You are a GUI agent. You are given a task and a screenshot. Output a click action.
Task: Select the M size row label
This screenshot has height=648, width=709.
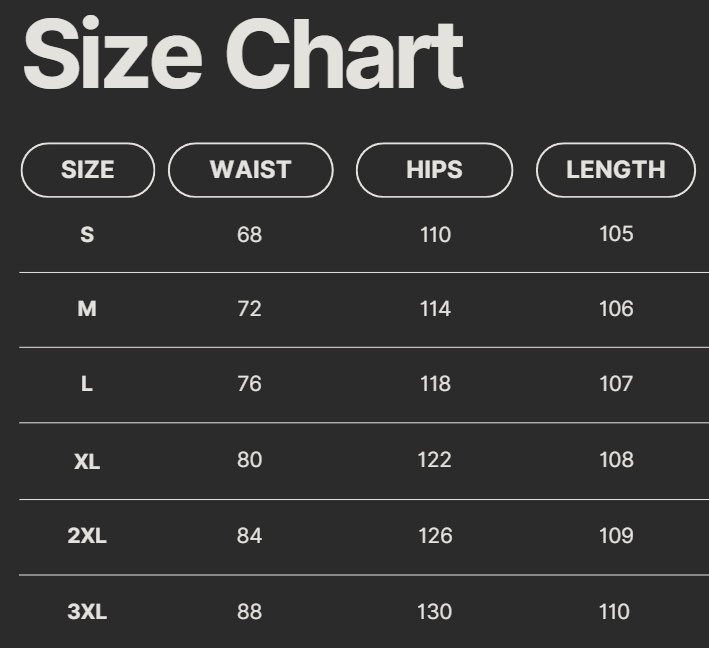pos(87,309)
